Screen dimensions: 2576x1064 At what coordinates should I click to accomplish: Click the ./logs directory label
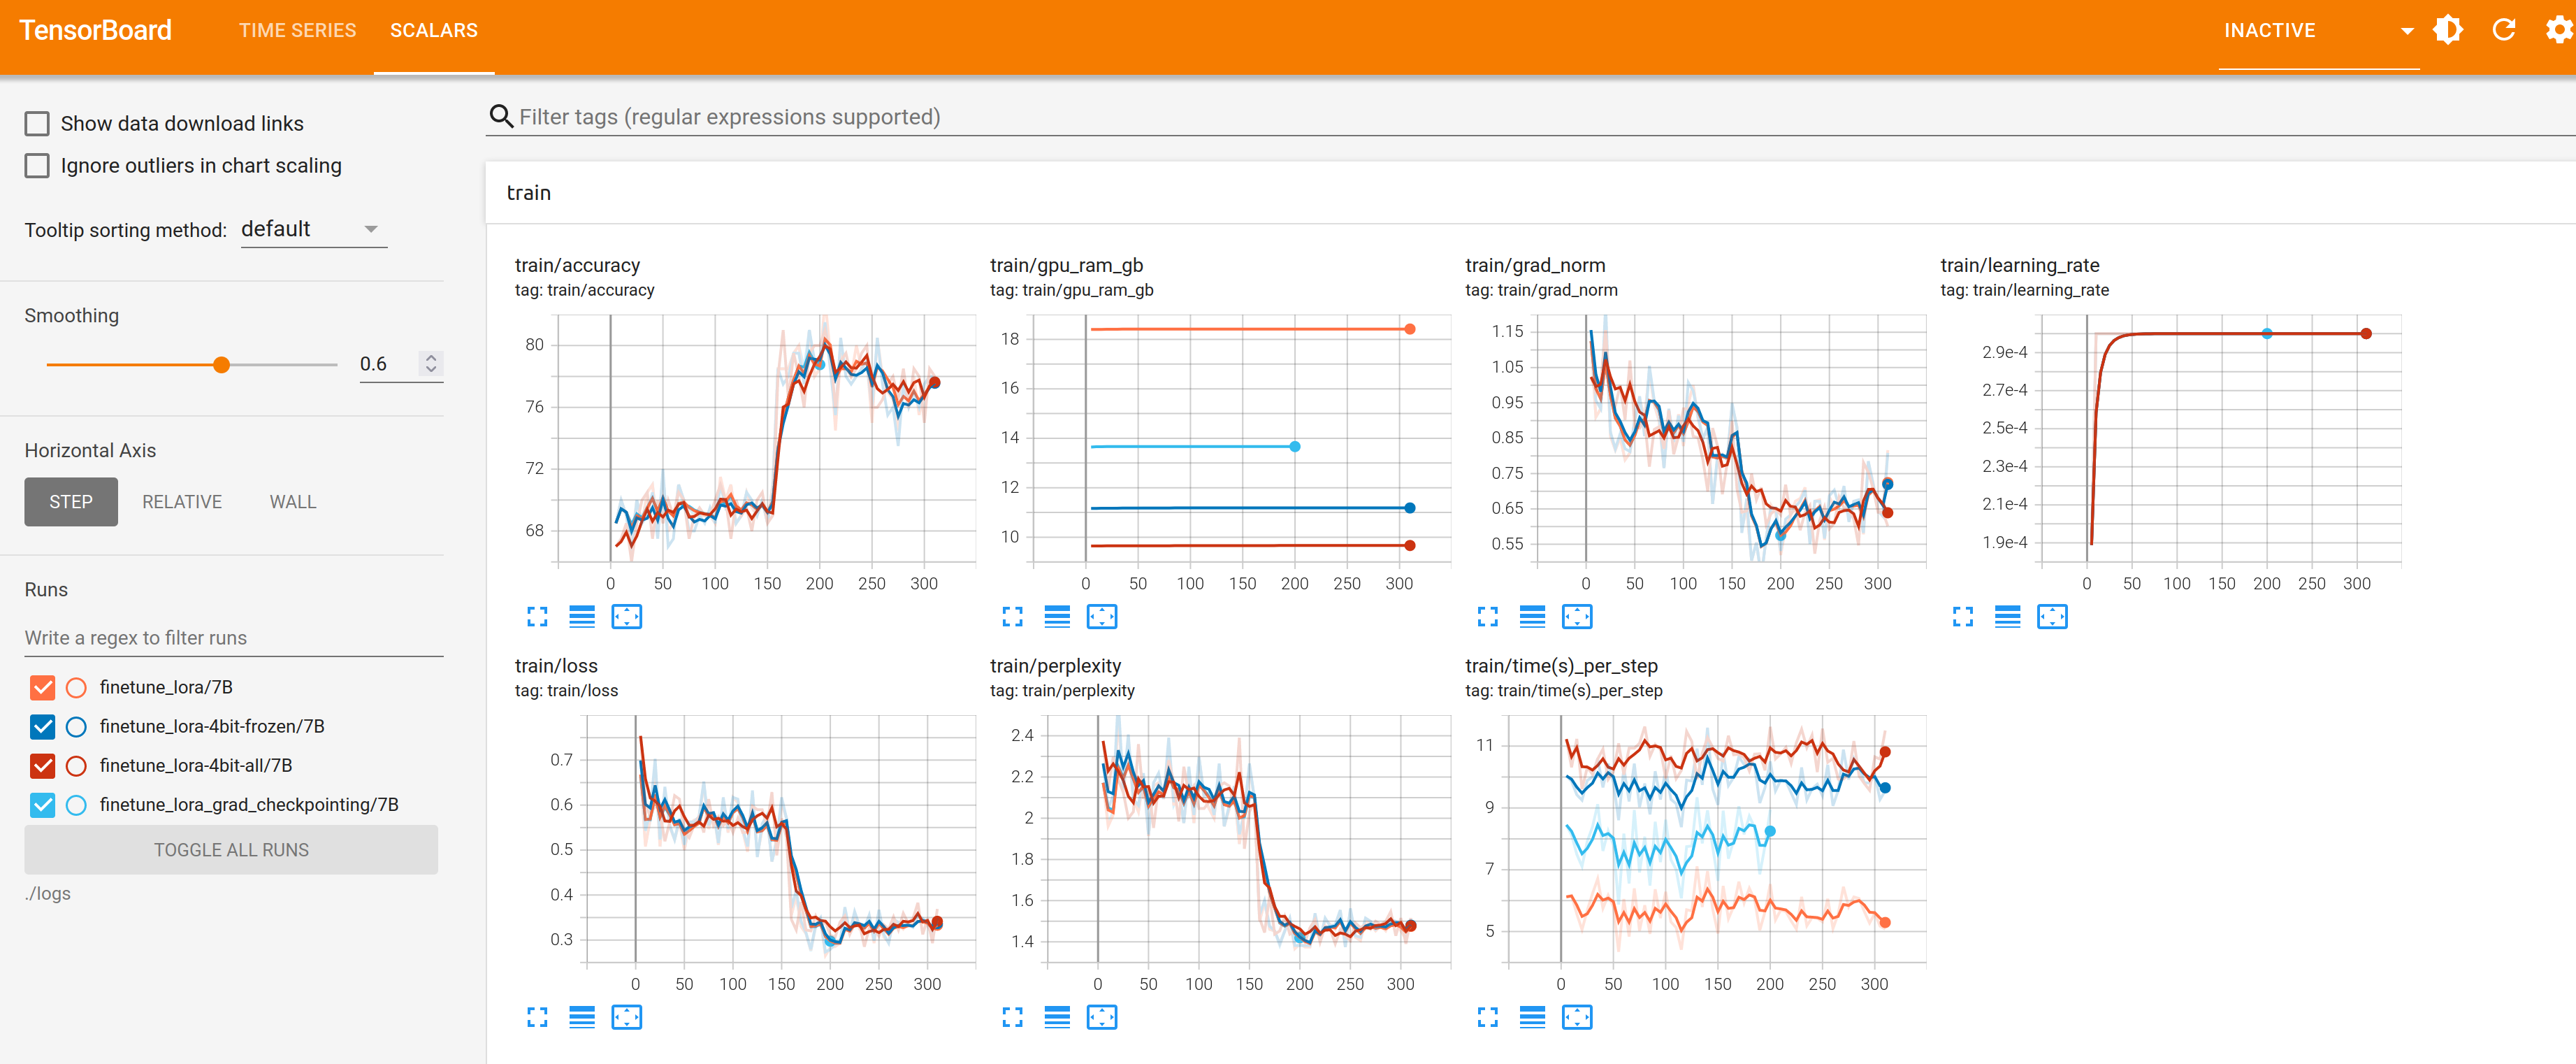coord(48,894)
